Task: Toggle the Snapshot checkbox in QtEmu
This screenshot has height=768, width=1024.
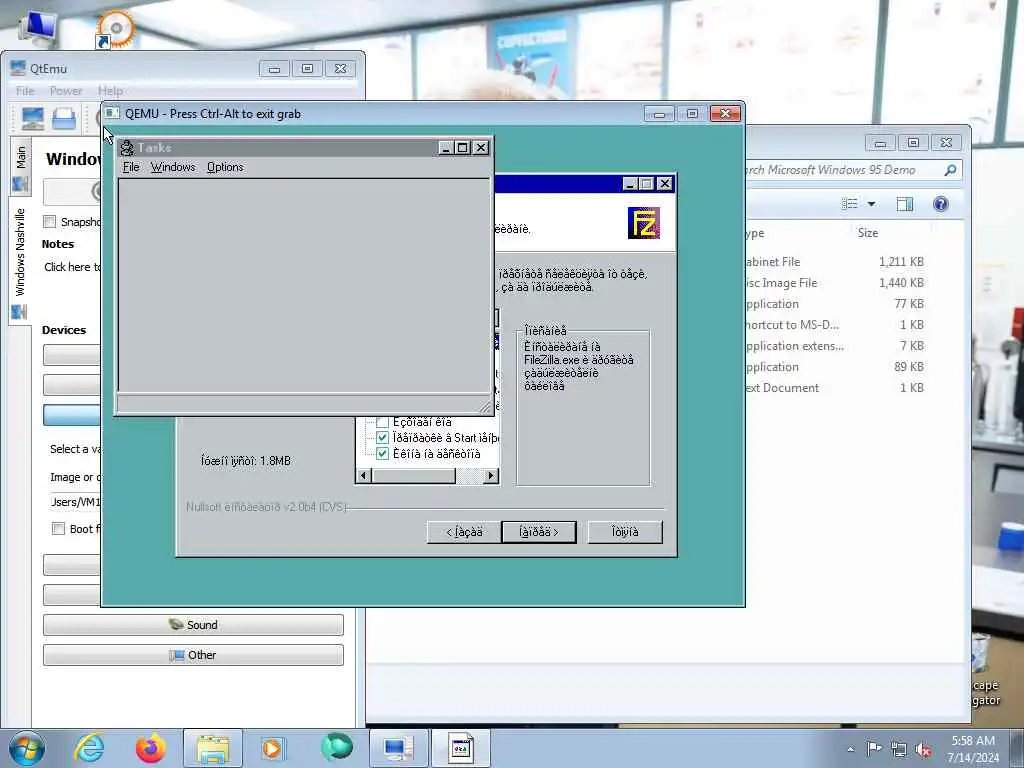Action: 50,221
